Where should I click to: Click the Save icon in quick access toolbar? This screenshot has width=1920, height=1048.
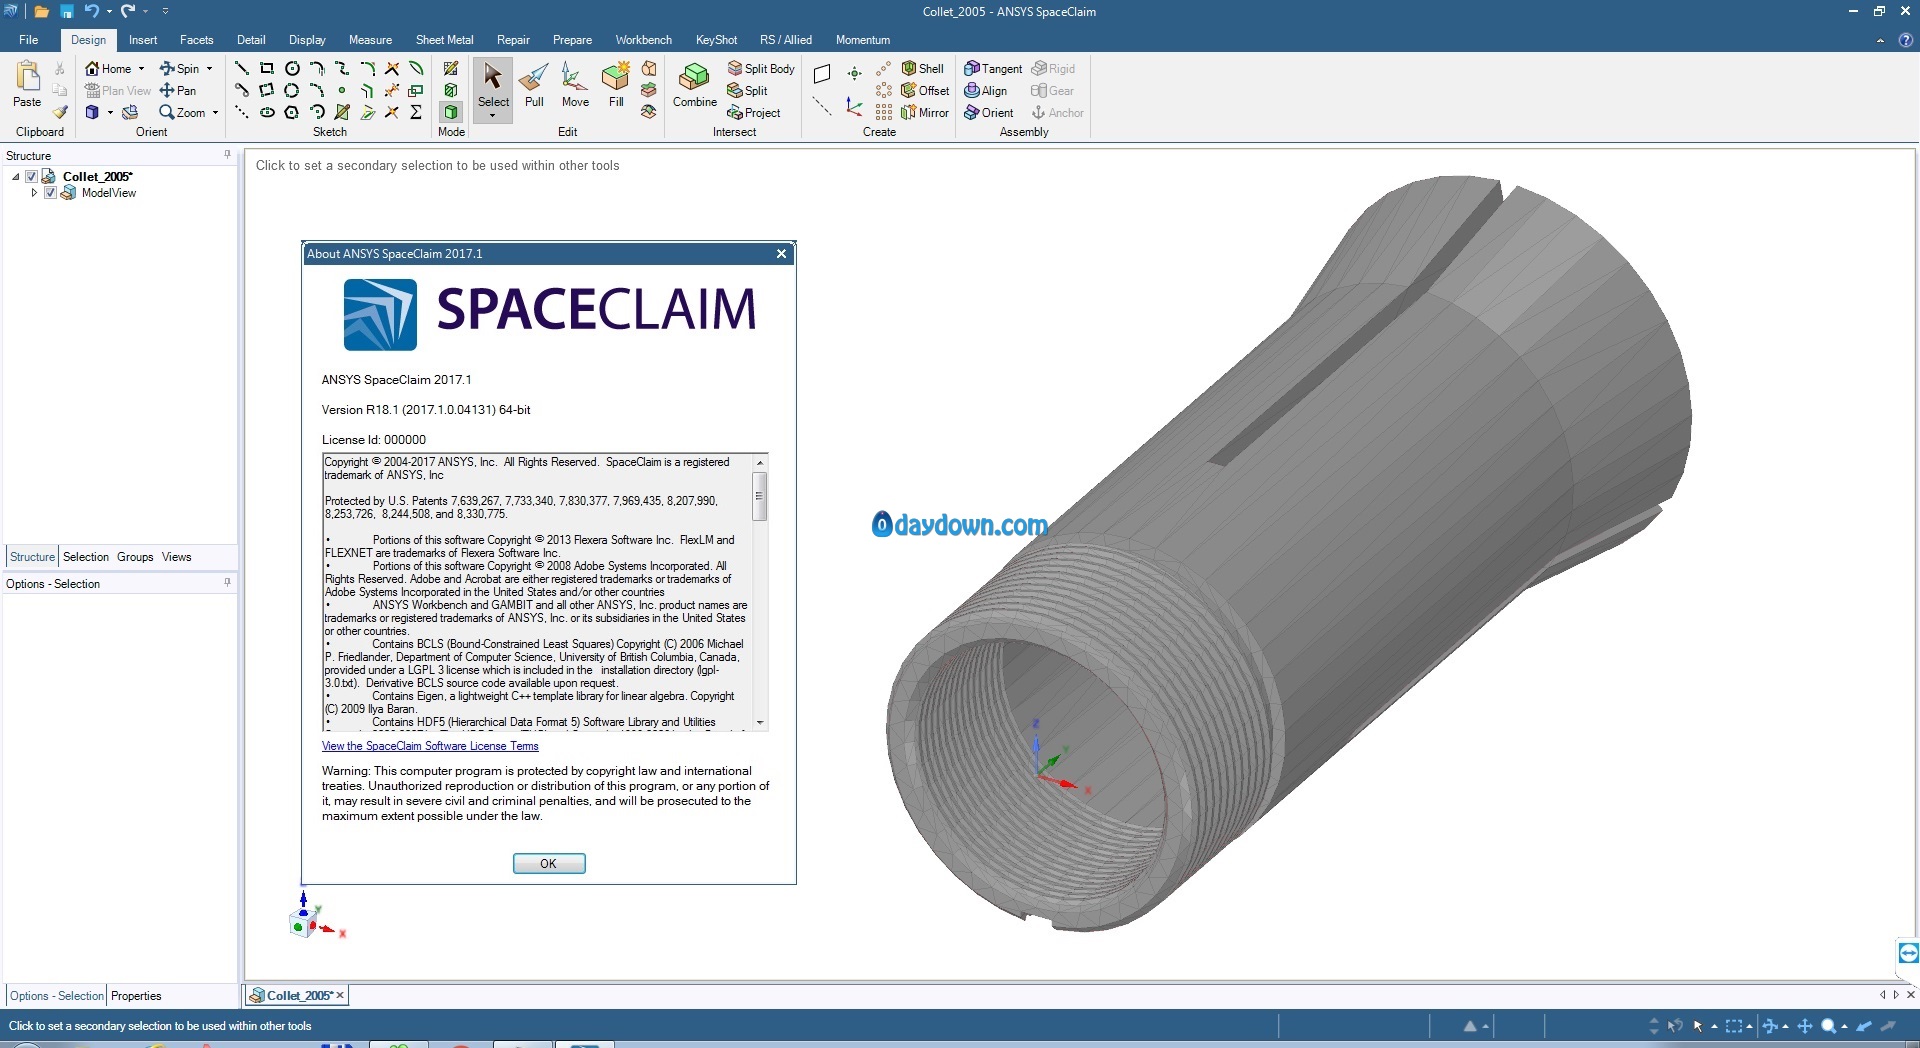coord(66,12)
